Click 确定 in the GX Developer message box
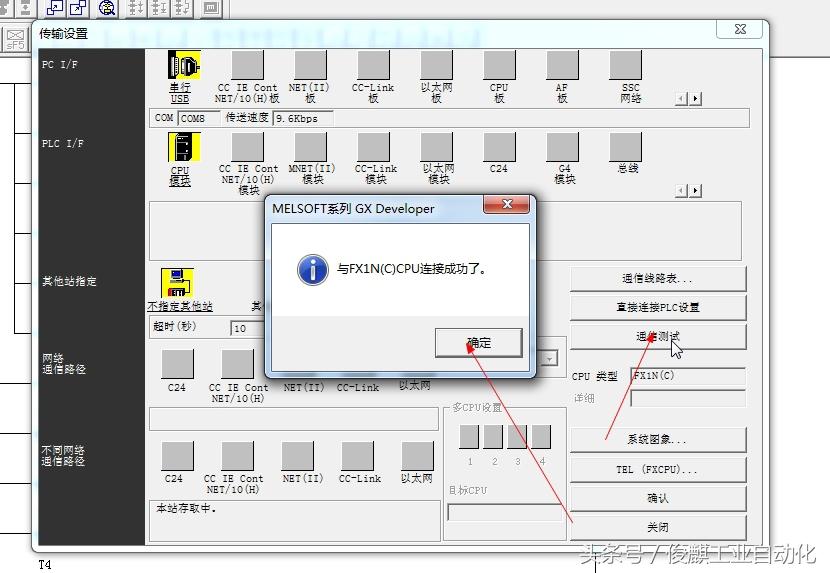Viewport: 830px width, 573px height. coord(479,343)
